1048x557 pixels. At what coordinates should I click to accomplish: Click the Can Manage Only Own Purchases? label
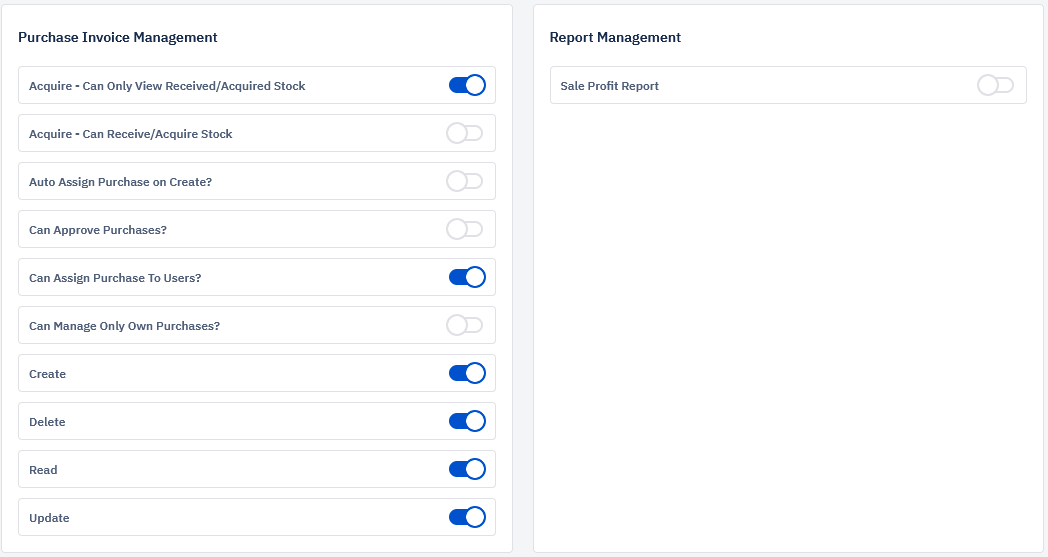[x=124, y=326]
